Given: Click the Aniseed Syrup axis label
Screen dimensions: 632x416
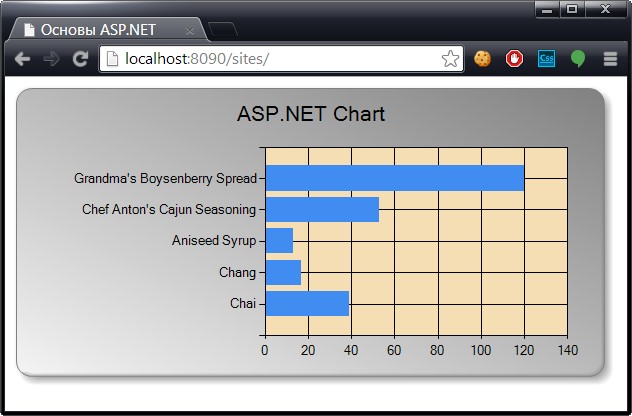Looking at the screenshot, I should point(214,241).
